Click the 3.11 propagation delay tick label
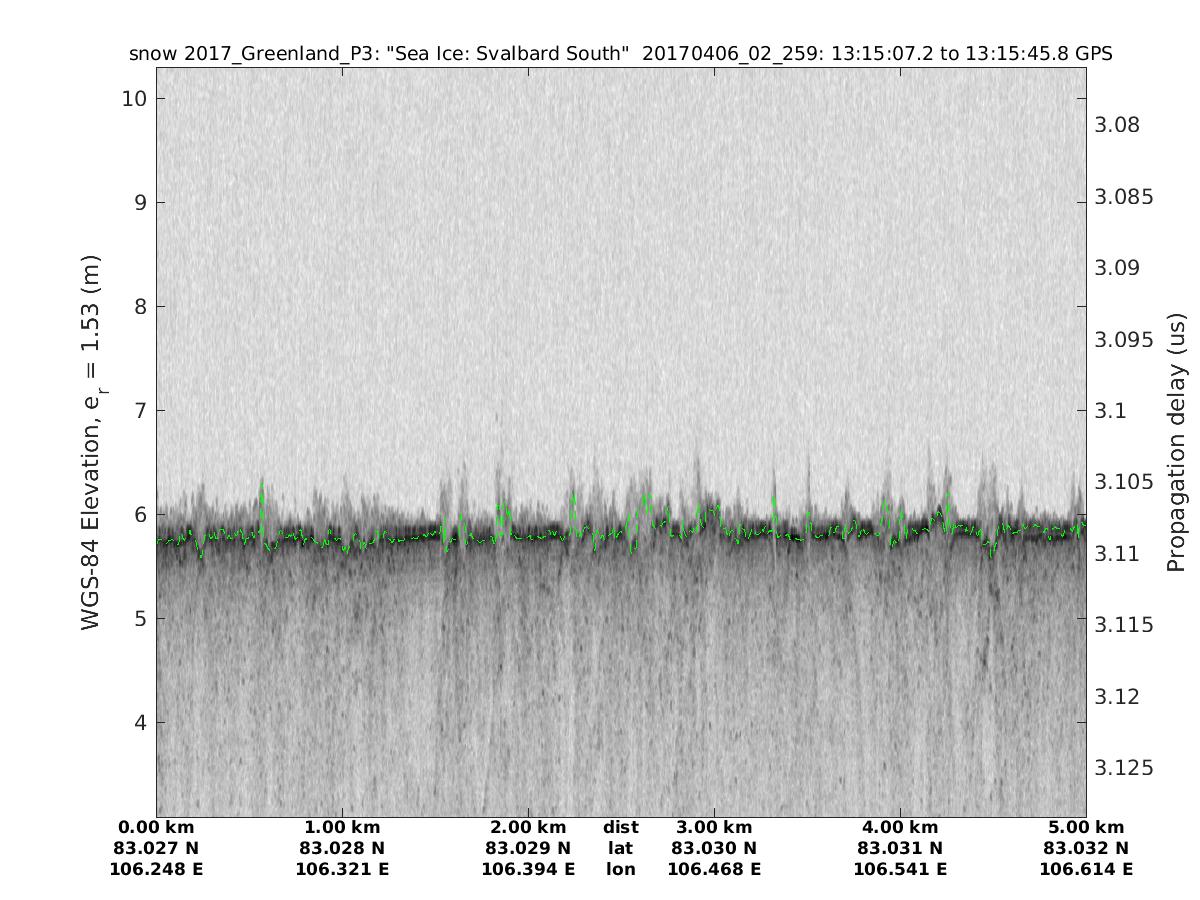 point(1118,554)
